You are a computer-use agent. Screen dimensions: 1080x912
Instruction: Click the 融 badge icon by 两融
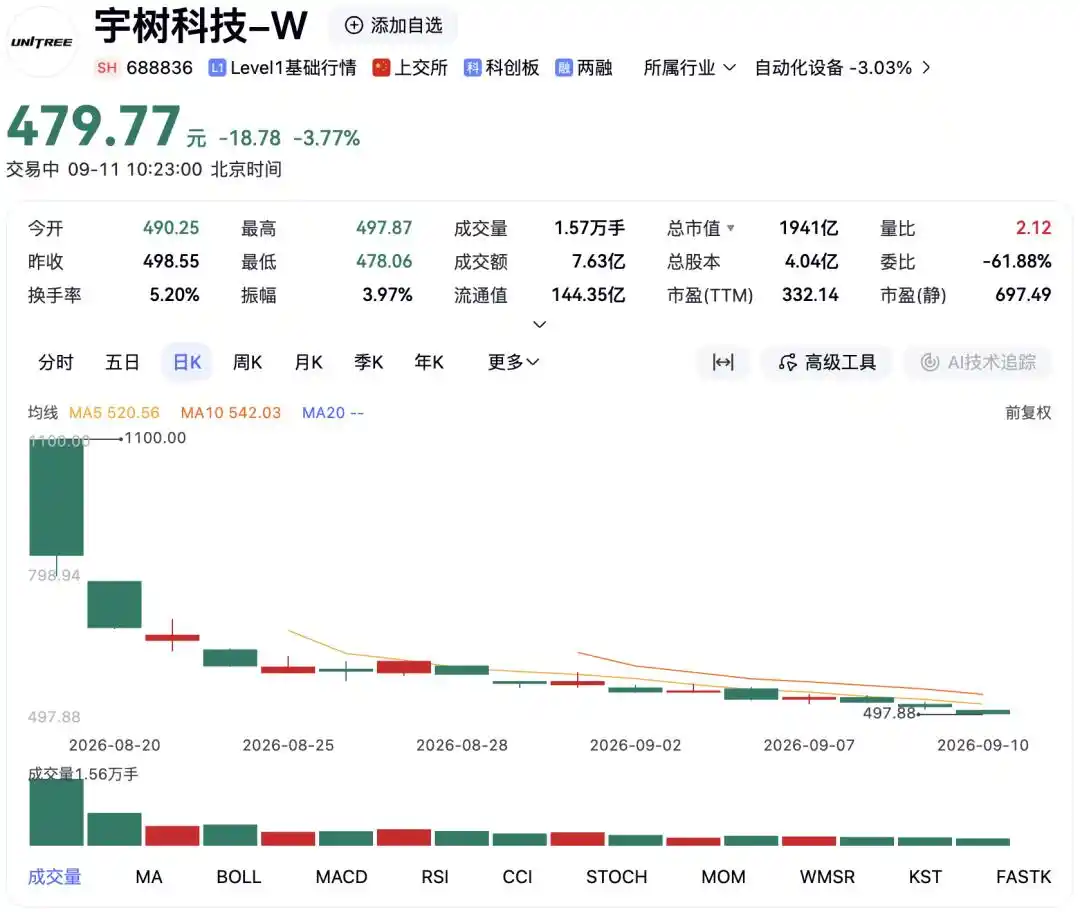(x=563, y=68)
